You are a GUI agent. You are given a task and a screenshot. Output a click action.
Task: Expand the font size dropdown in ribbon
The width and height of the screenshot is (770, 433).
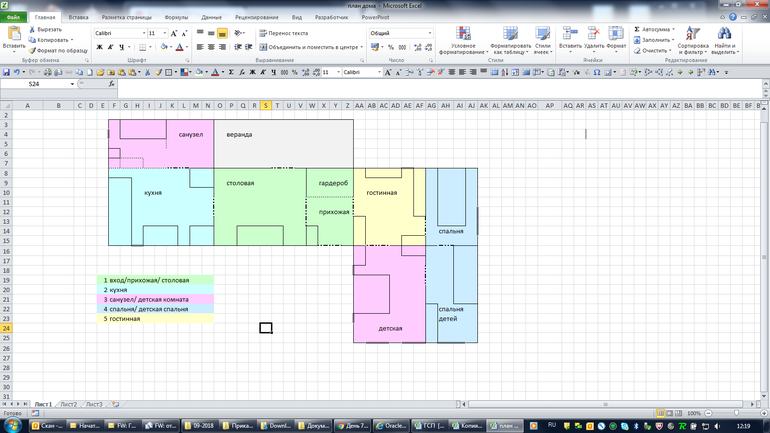tap(165, 33)
